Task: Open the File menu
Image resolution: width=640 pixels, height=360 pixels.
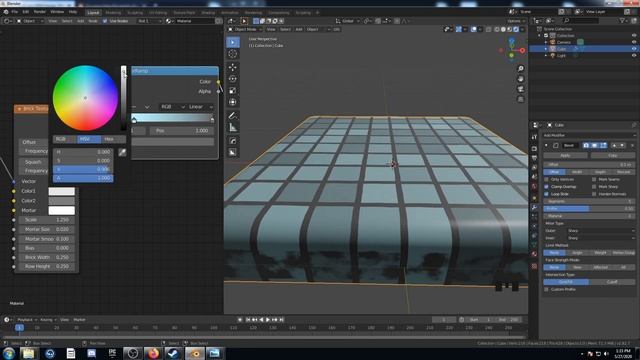Action: click(x=15, y=12)
